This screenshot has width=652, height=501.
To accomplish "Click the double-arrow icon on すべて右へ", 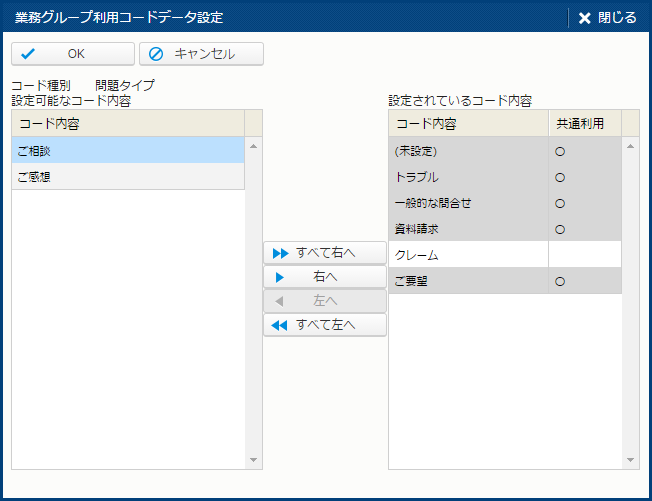I will [x=280, y=253].
